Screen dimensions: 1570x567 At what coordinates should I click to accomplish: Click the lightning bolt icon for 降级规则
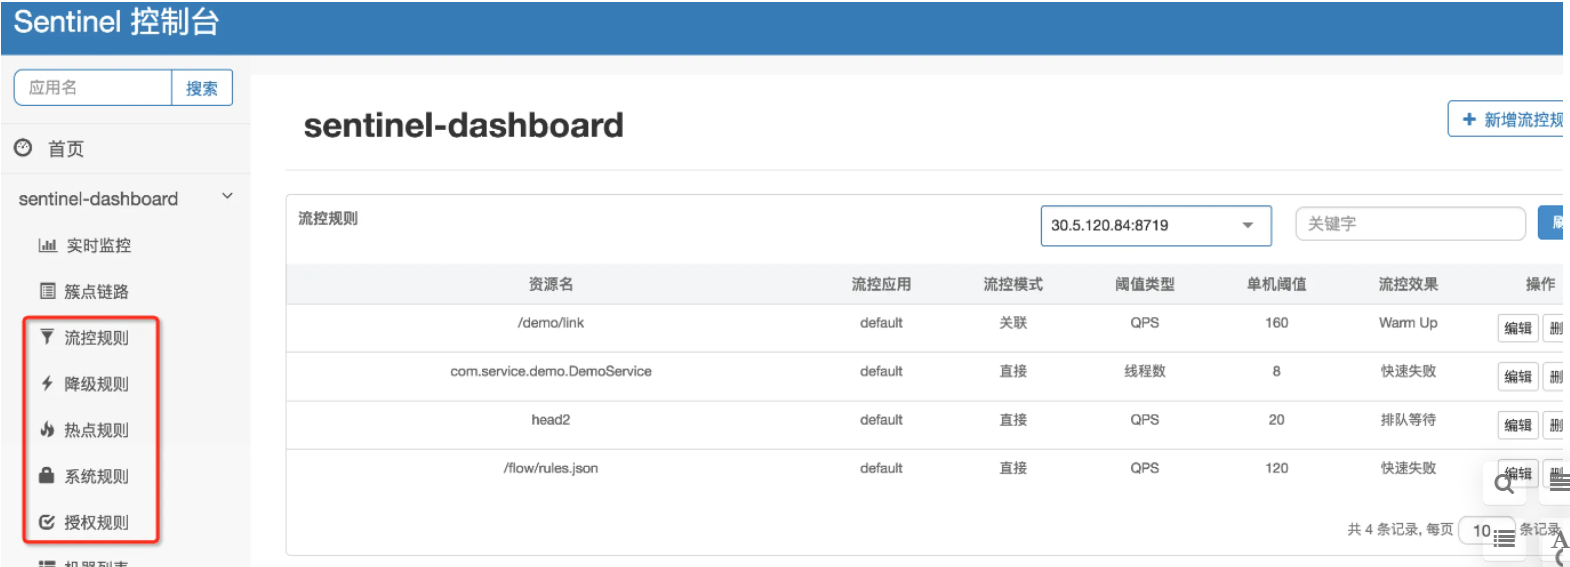(x=47, y=383)
